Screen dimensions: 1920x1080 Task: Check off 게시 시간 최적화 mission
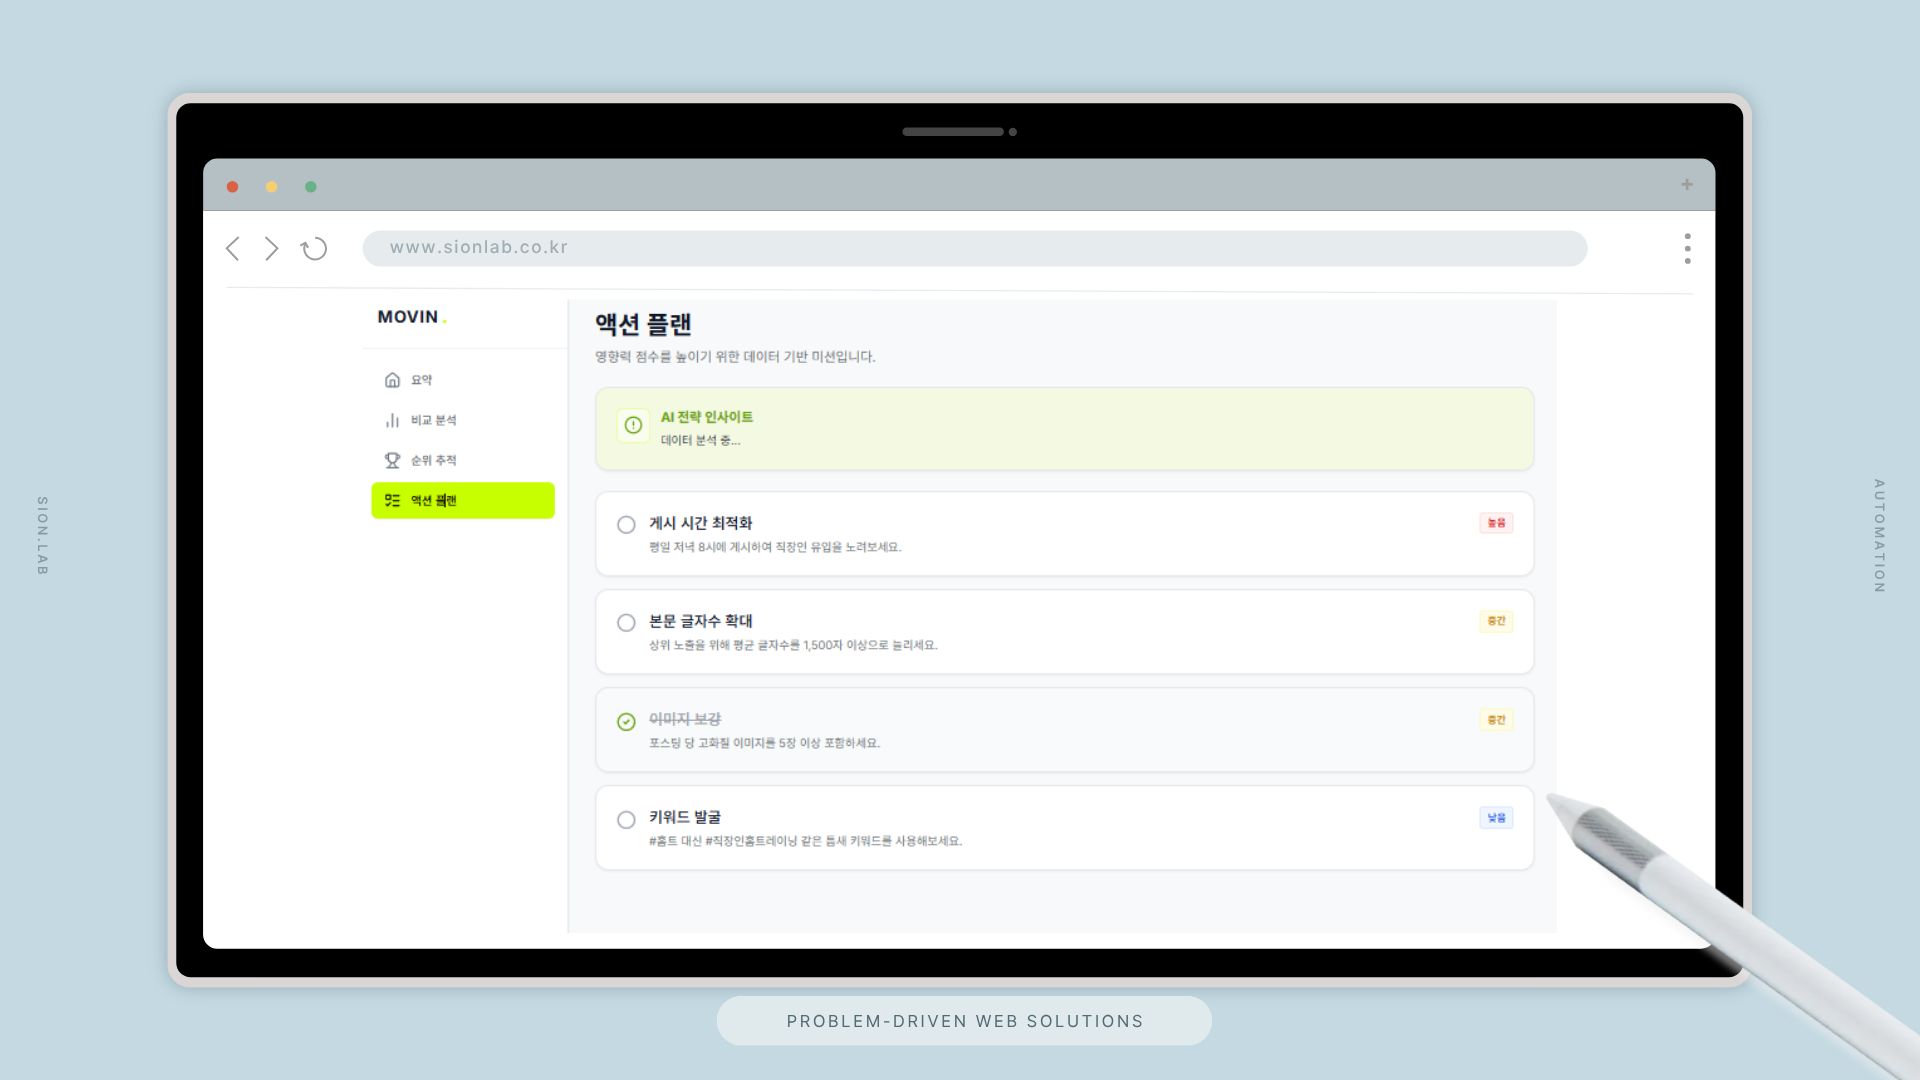click(626, 525)
